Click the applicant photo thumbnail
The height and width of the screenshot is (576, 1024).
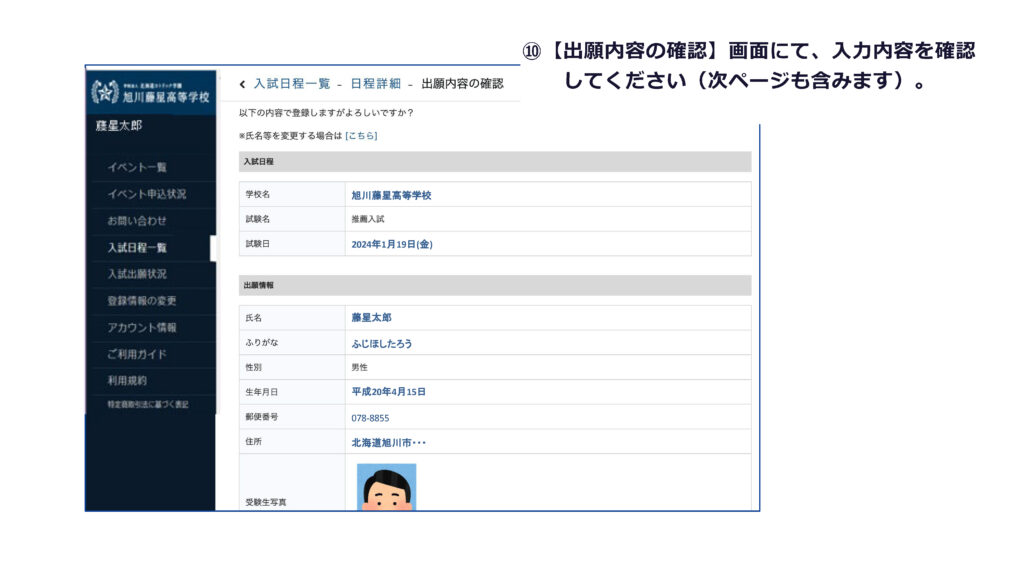[386, 488]
